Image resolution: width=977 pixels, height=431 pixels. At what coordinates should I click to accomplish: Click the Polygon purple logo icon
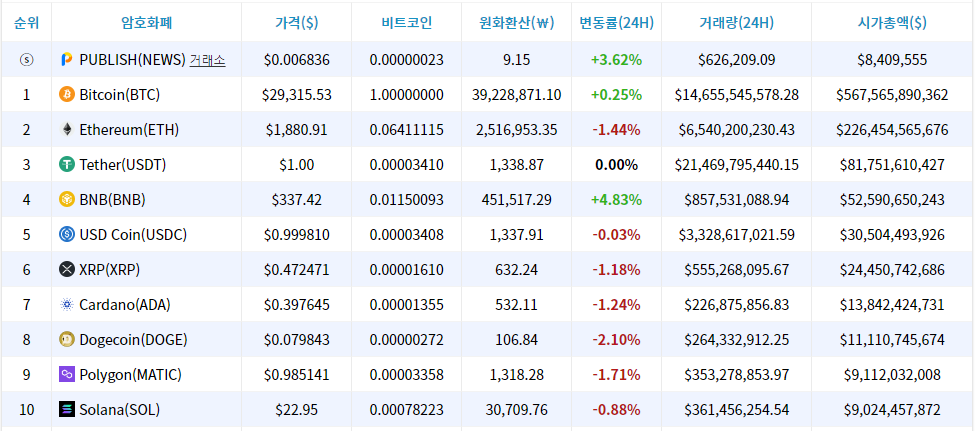[67, 374]
